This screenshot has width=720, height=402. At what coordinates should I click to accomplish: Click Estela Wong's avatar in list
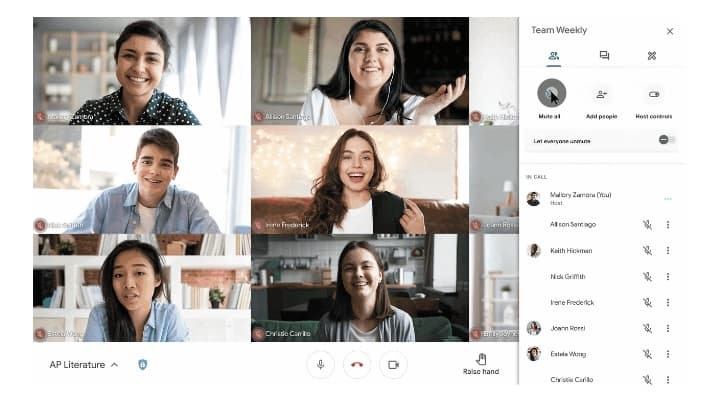(534, 354)
